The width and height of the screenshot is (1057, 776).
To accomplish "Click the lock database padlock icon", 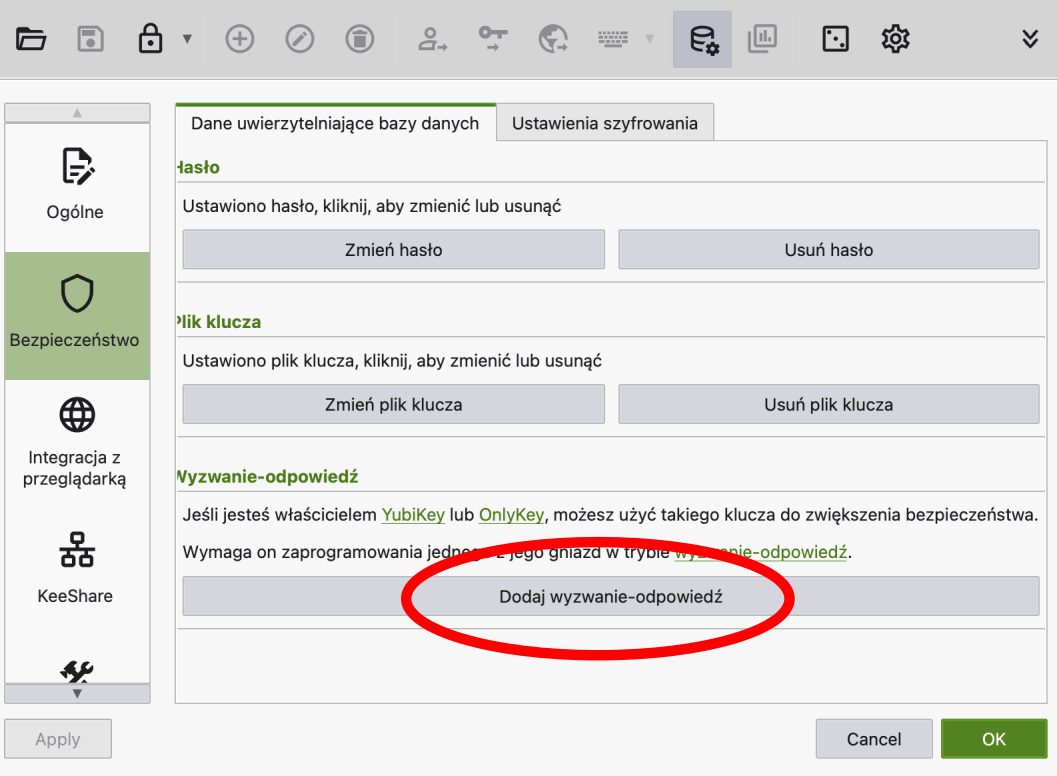I will [x=150, y=39].
